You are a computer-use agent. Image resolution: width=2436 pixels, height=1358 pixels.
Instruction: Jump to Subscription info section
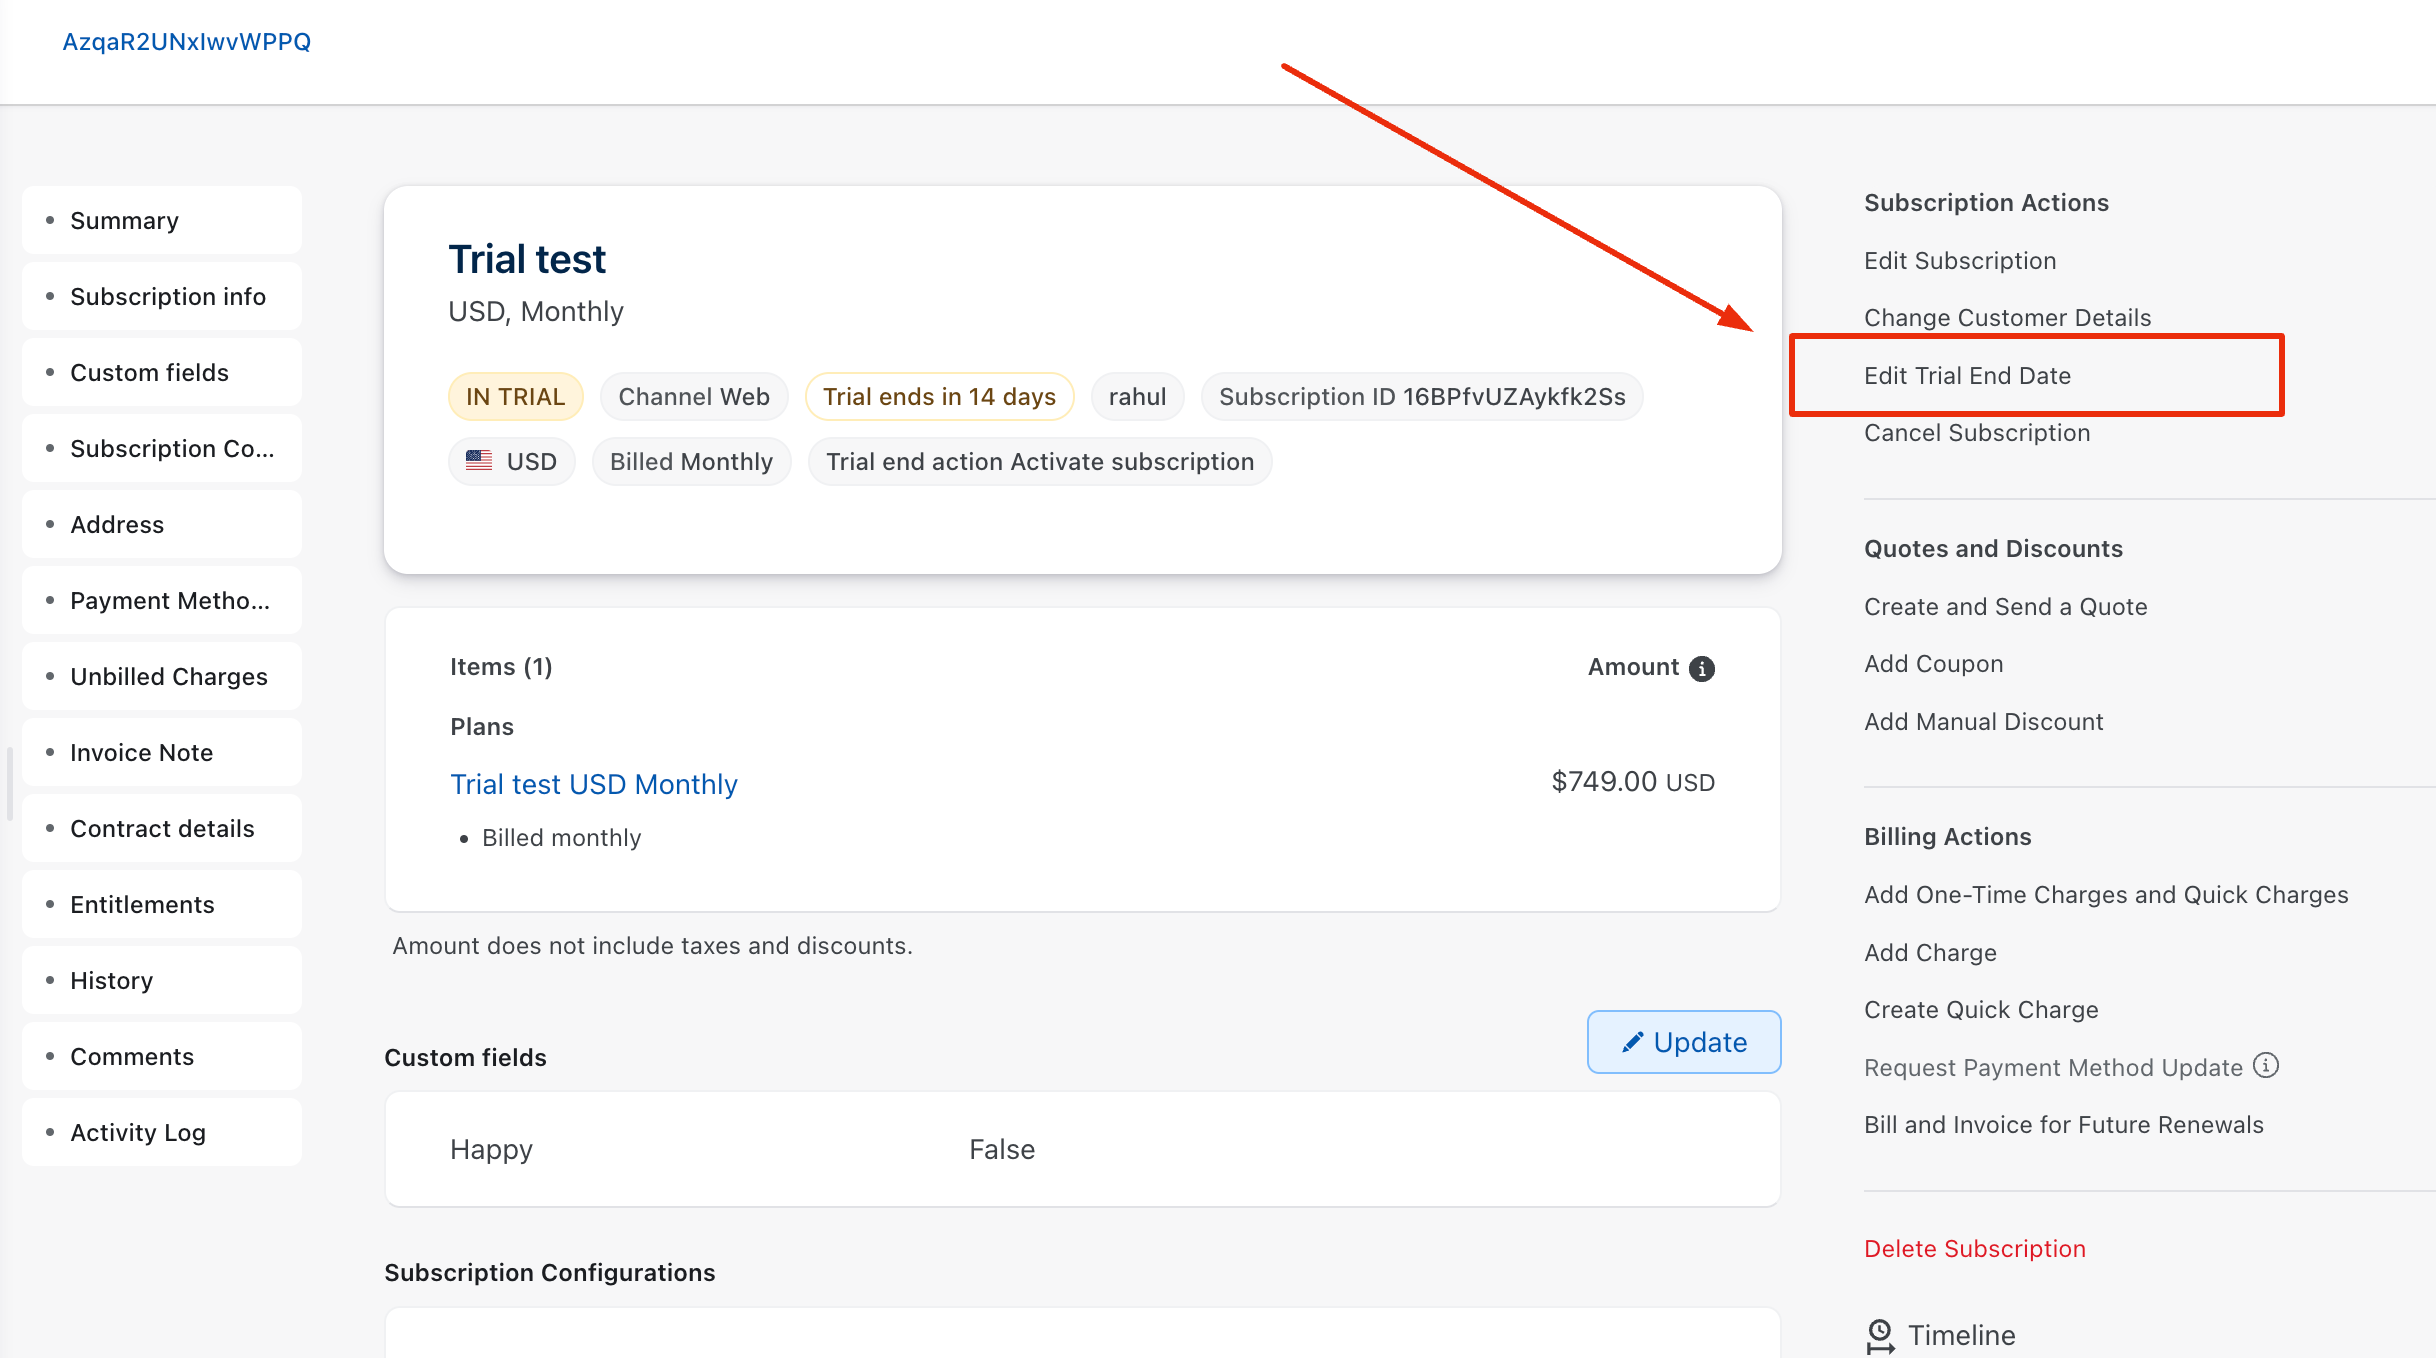point(167,296)
